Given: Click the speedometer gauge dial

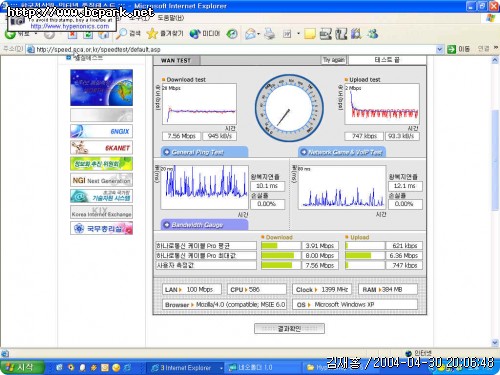Looking at the screenshot, I should [289, 108].
